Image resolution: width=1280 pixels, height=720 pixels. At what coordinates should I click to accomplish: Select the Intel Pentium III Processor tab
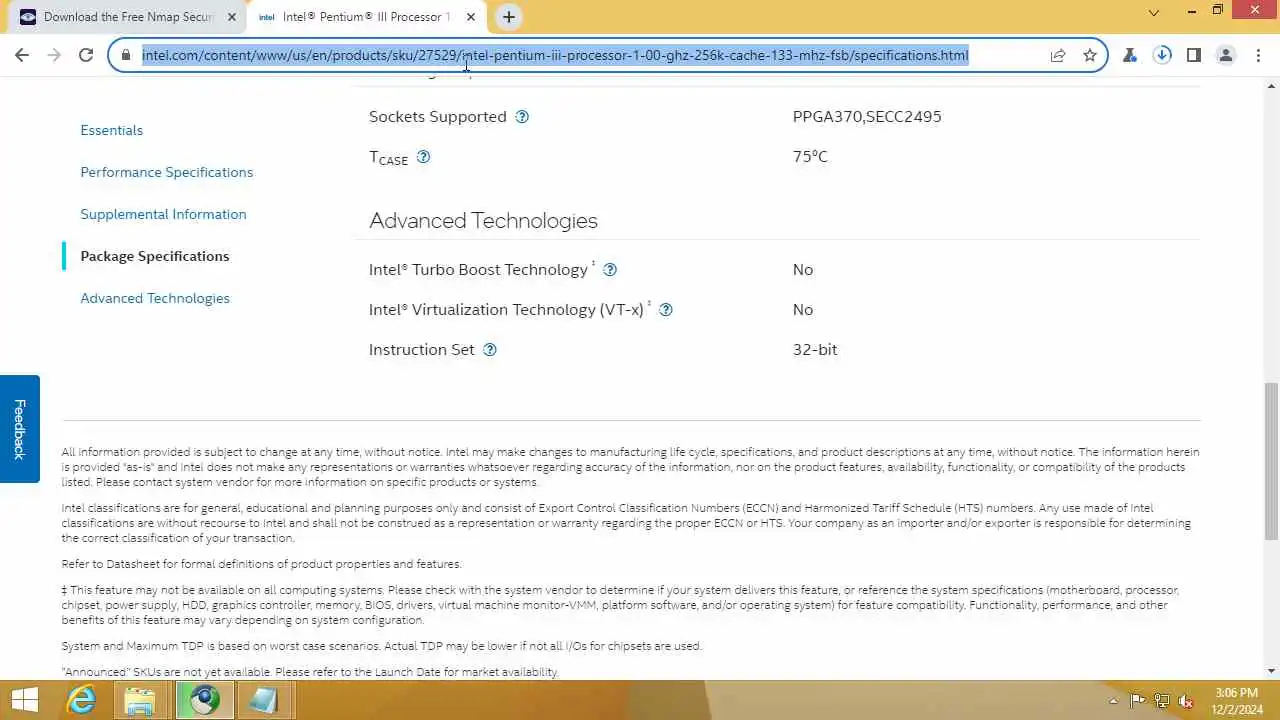coord(366,17)
